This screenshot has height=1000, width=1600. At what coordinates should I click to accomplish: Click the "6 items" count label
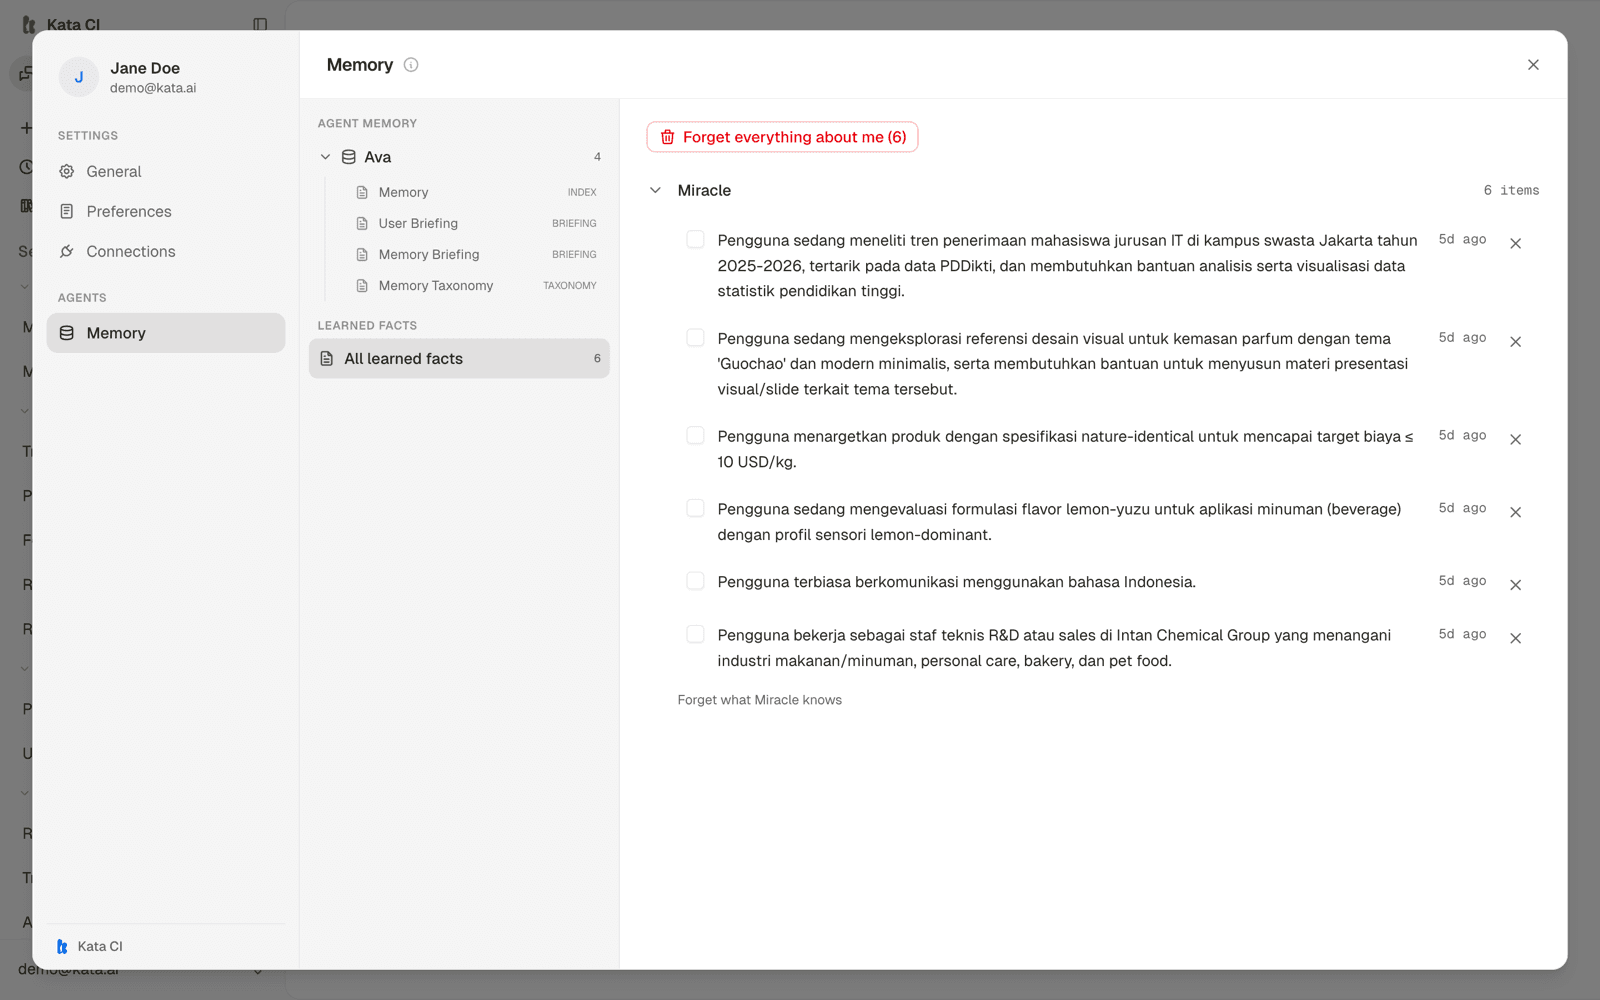click(1511, 190)
